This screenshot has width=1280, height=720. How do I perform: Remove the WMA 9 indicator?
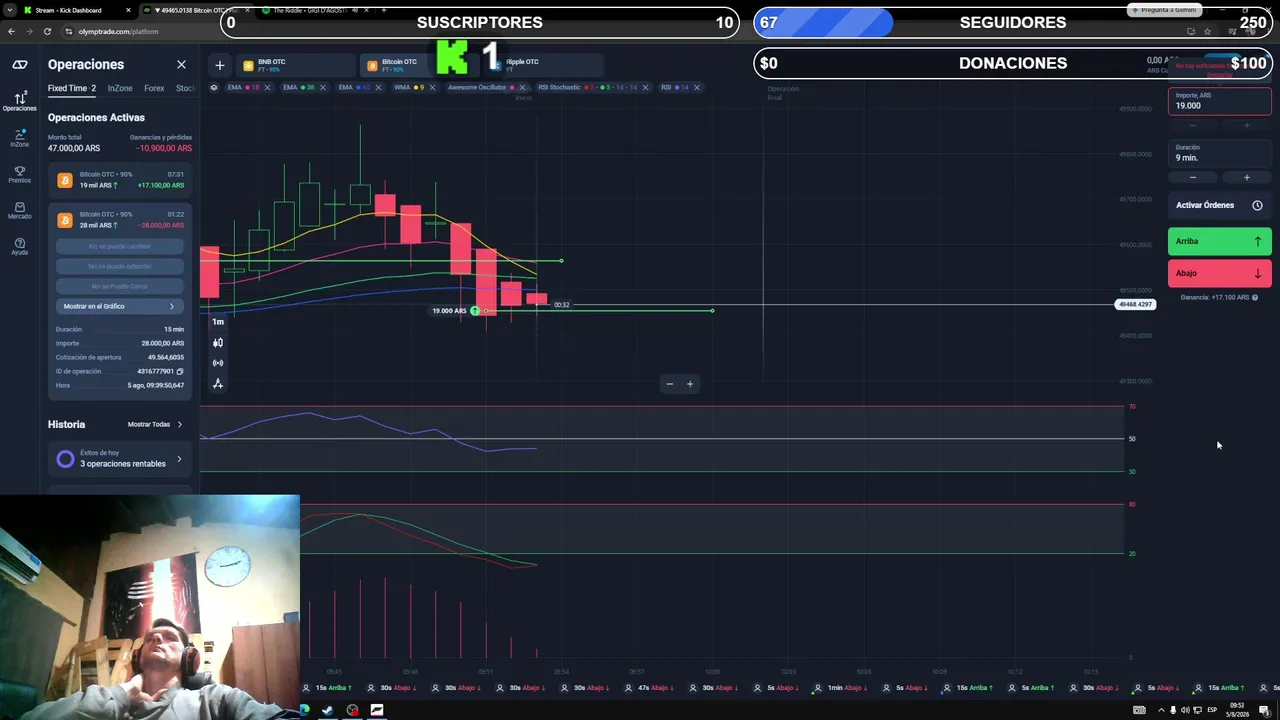pyautogui.click(x=432, y=87)
